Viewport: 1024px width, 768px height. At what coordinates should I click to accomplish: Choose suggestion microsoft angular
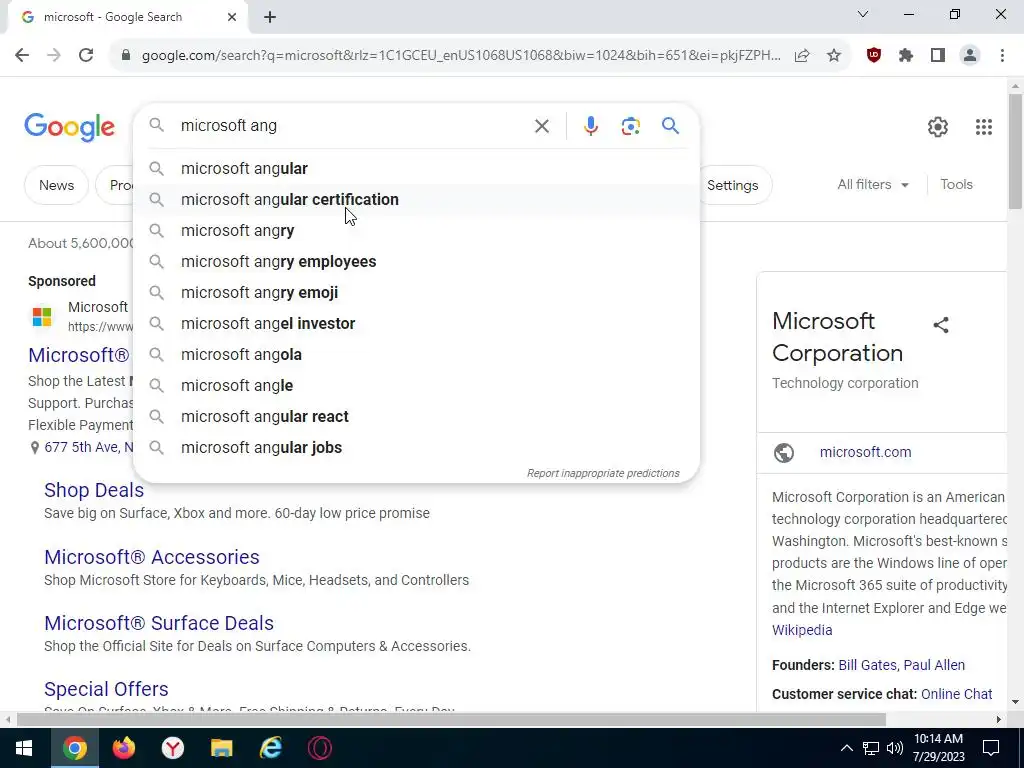click(x=416, y=168)
